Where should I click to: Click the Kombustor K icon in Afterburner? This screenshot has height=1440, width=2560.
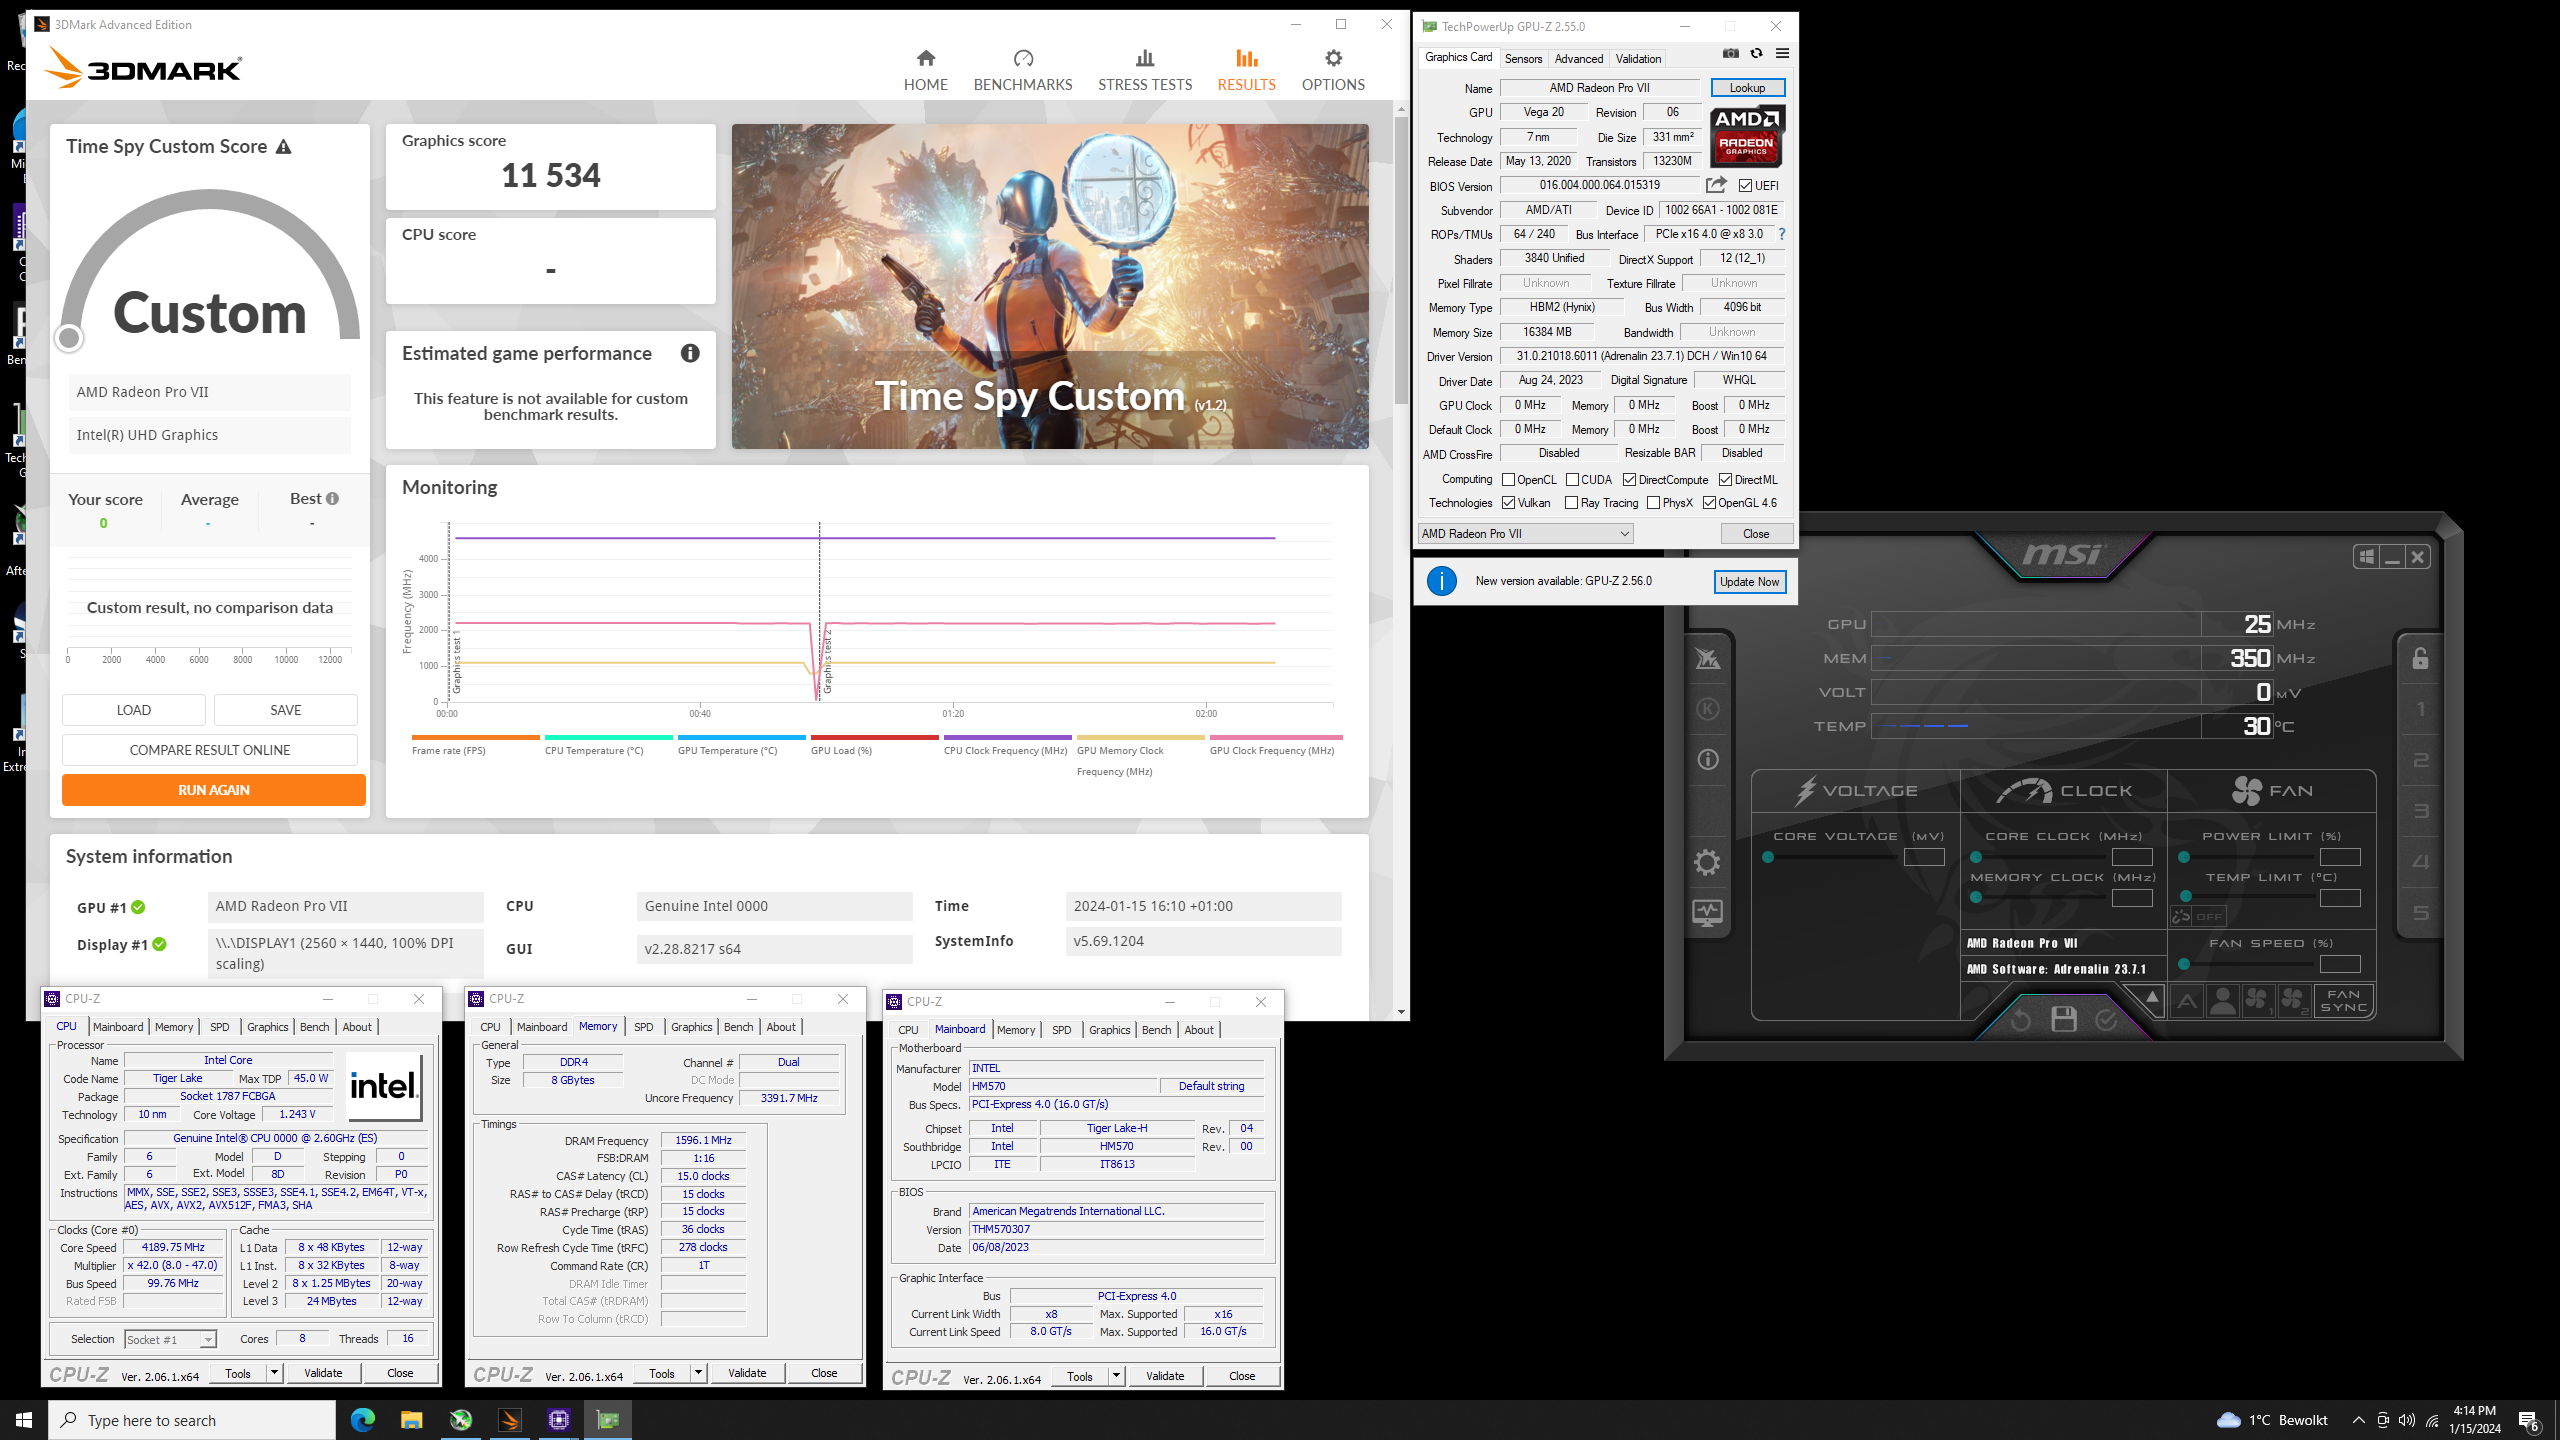coord(1707,709)
